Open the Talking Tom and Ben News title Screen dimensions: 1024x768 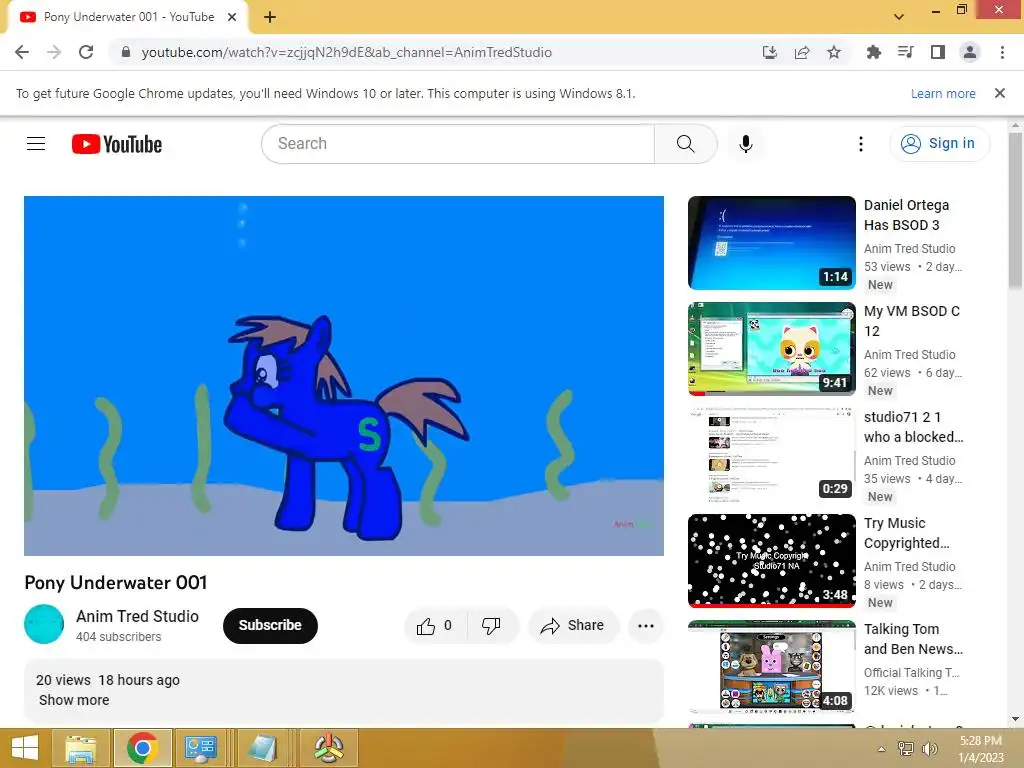click(x=914, y=639)
